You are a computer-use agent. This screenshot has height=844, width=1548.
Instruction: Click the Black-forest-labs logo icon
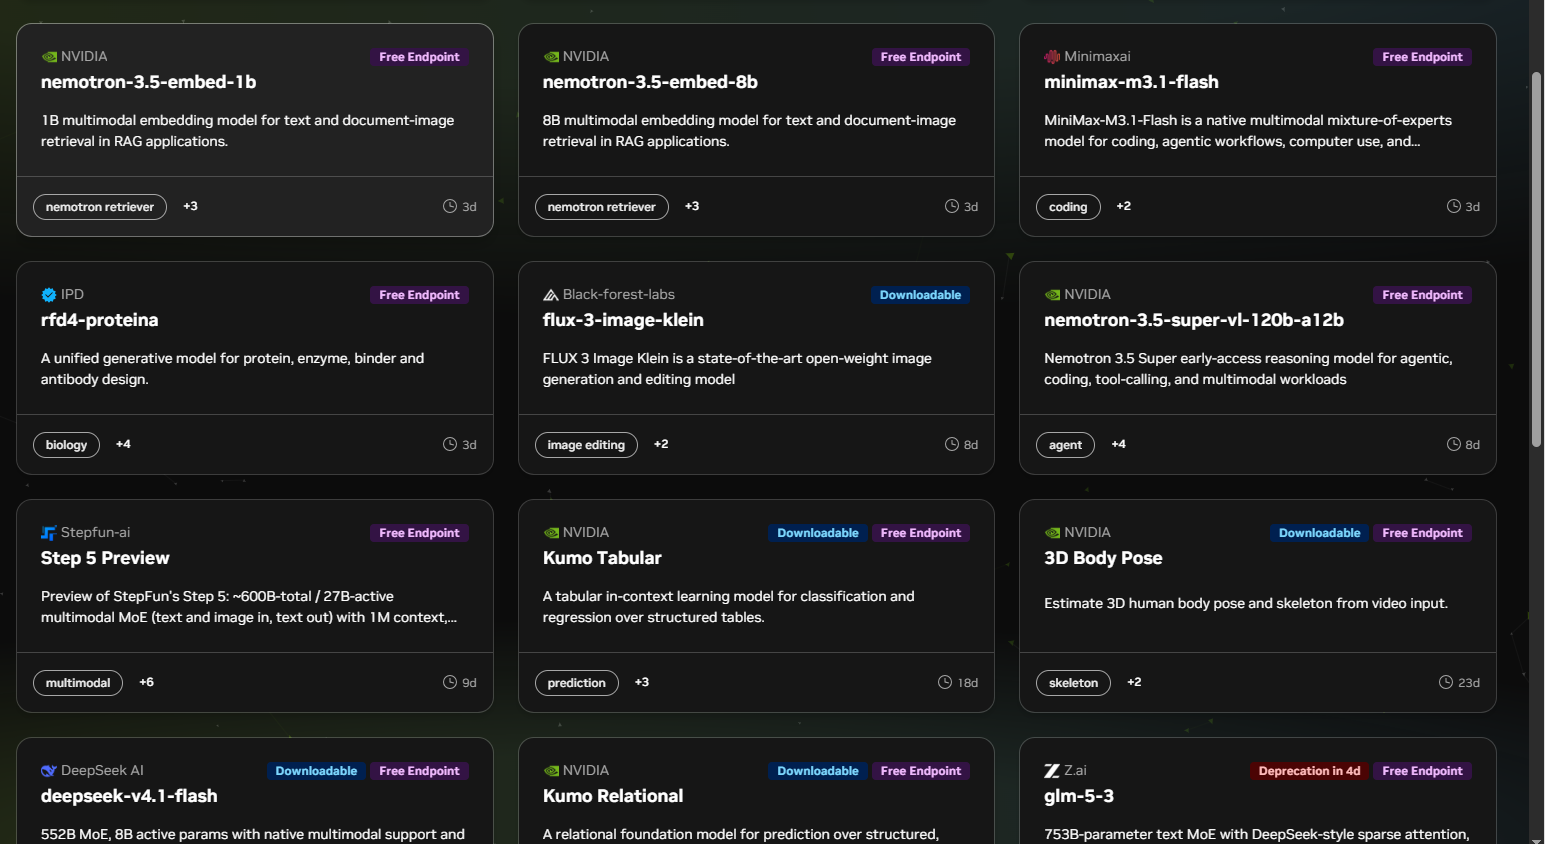(551, 295)
